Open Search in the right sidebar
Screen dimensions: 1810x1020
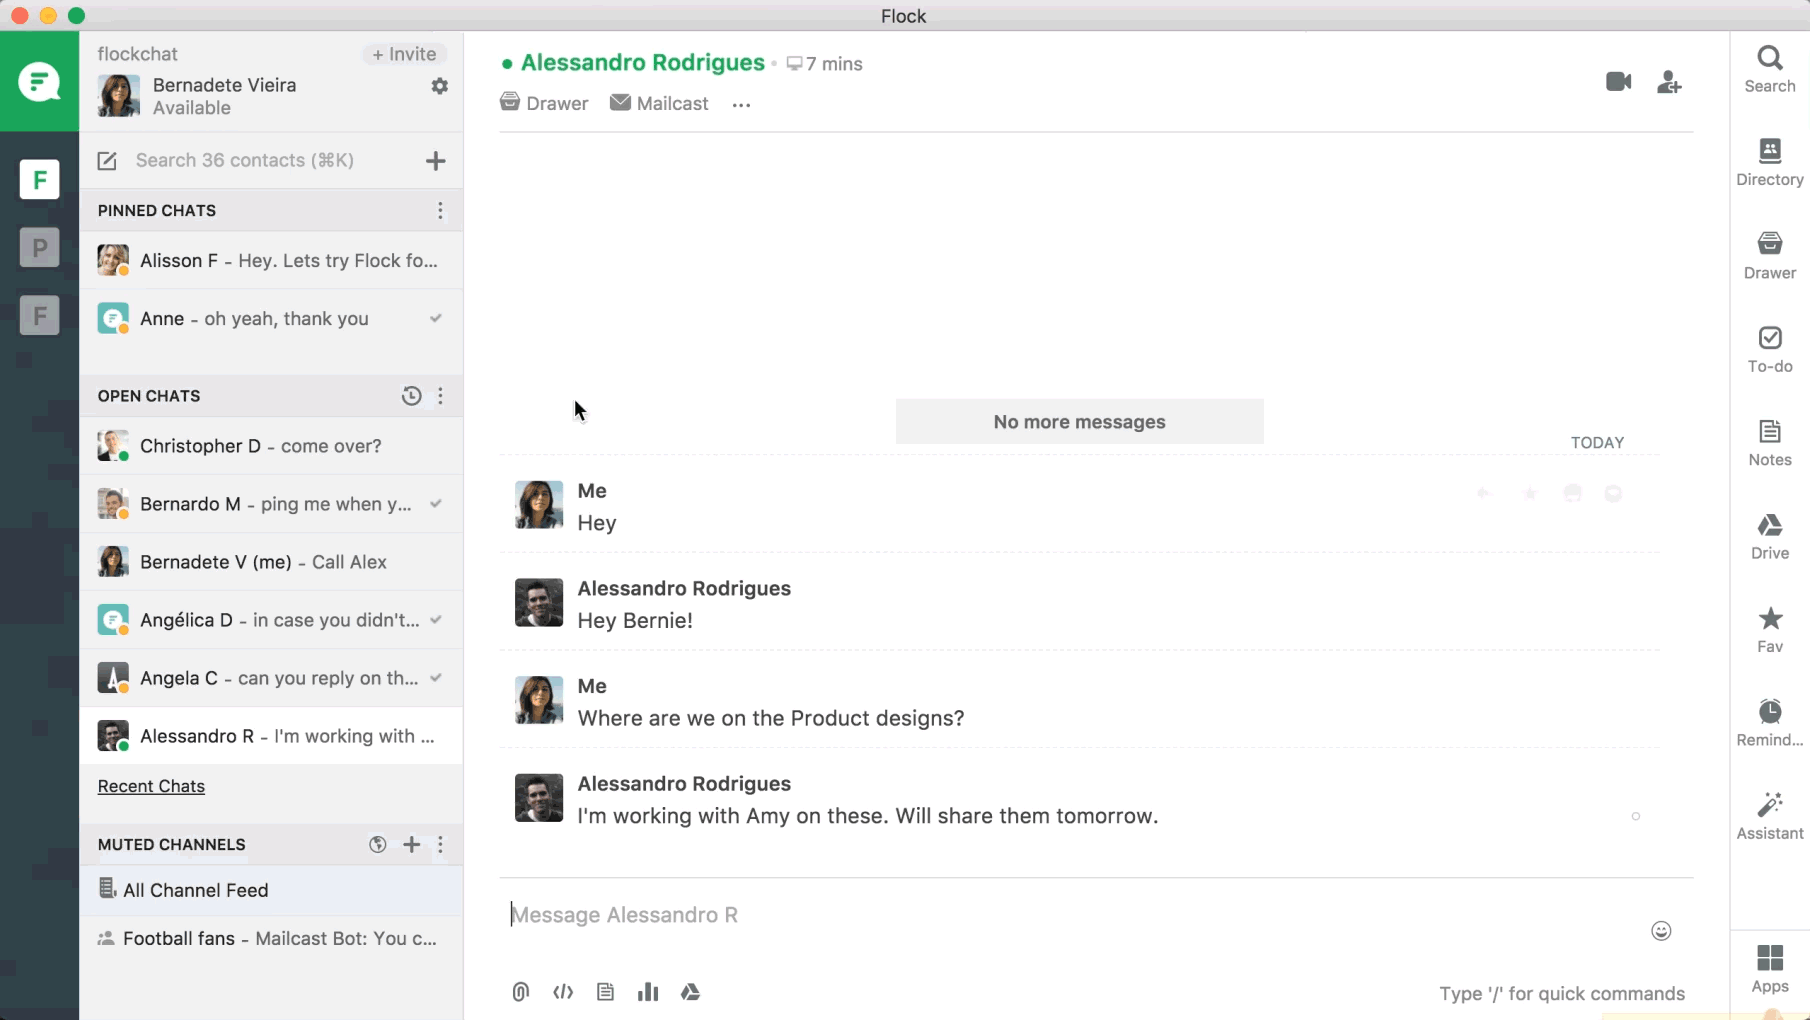pyautogui.click(x=1769, y=70)
